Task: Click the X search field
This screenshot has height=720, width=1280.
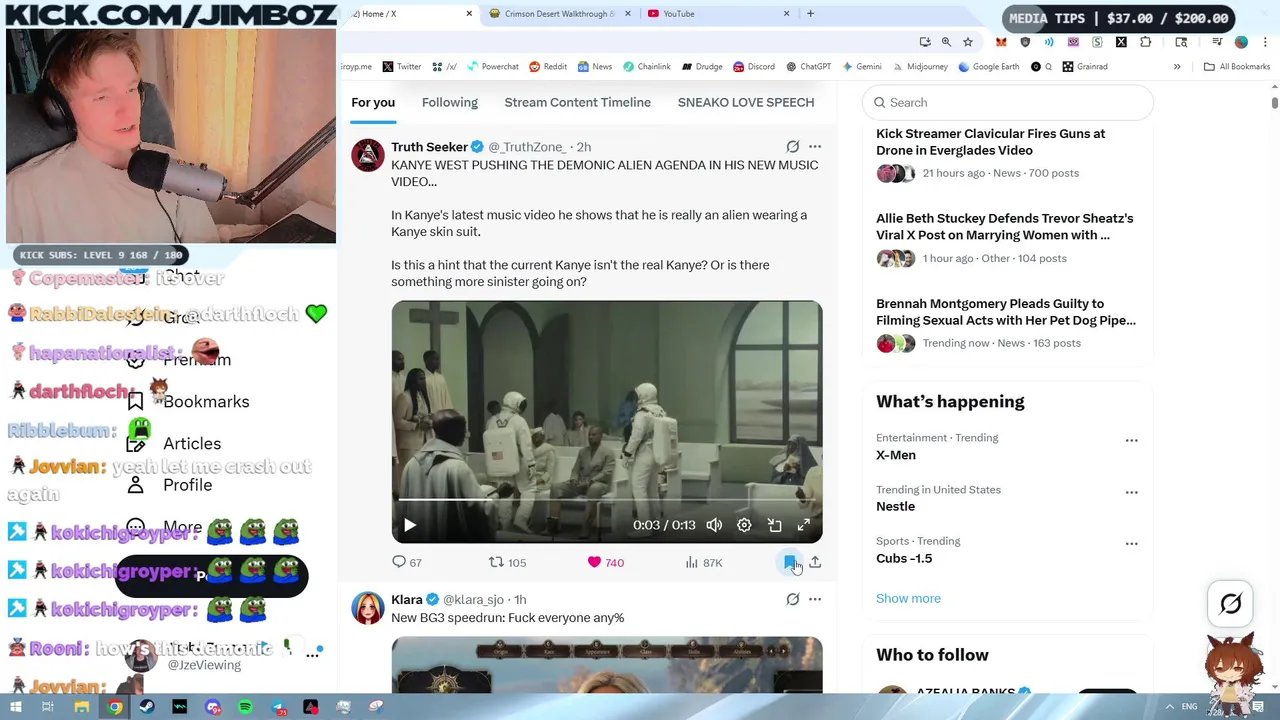Action: click(x=1008, y=102)
